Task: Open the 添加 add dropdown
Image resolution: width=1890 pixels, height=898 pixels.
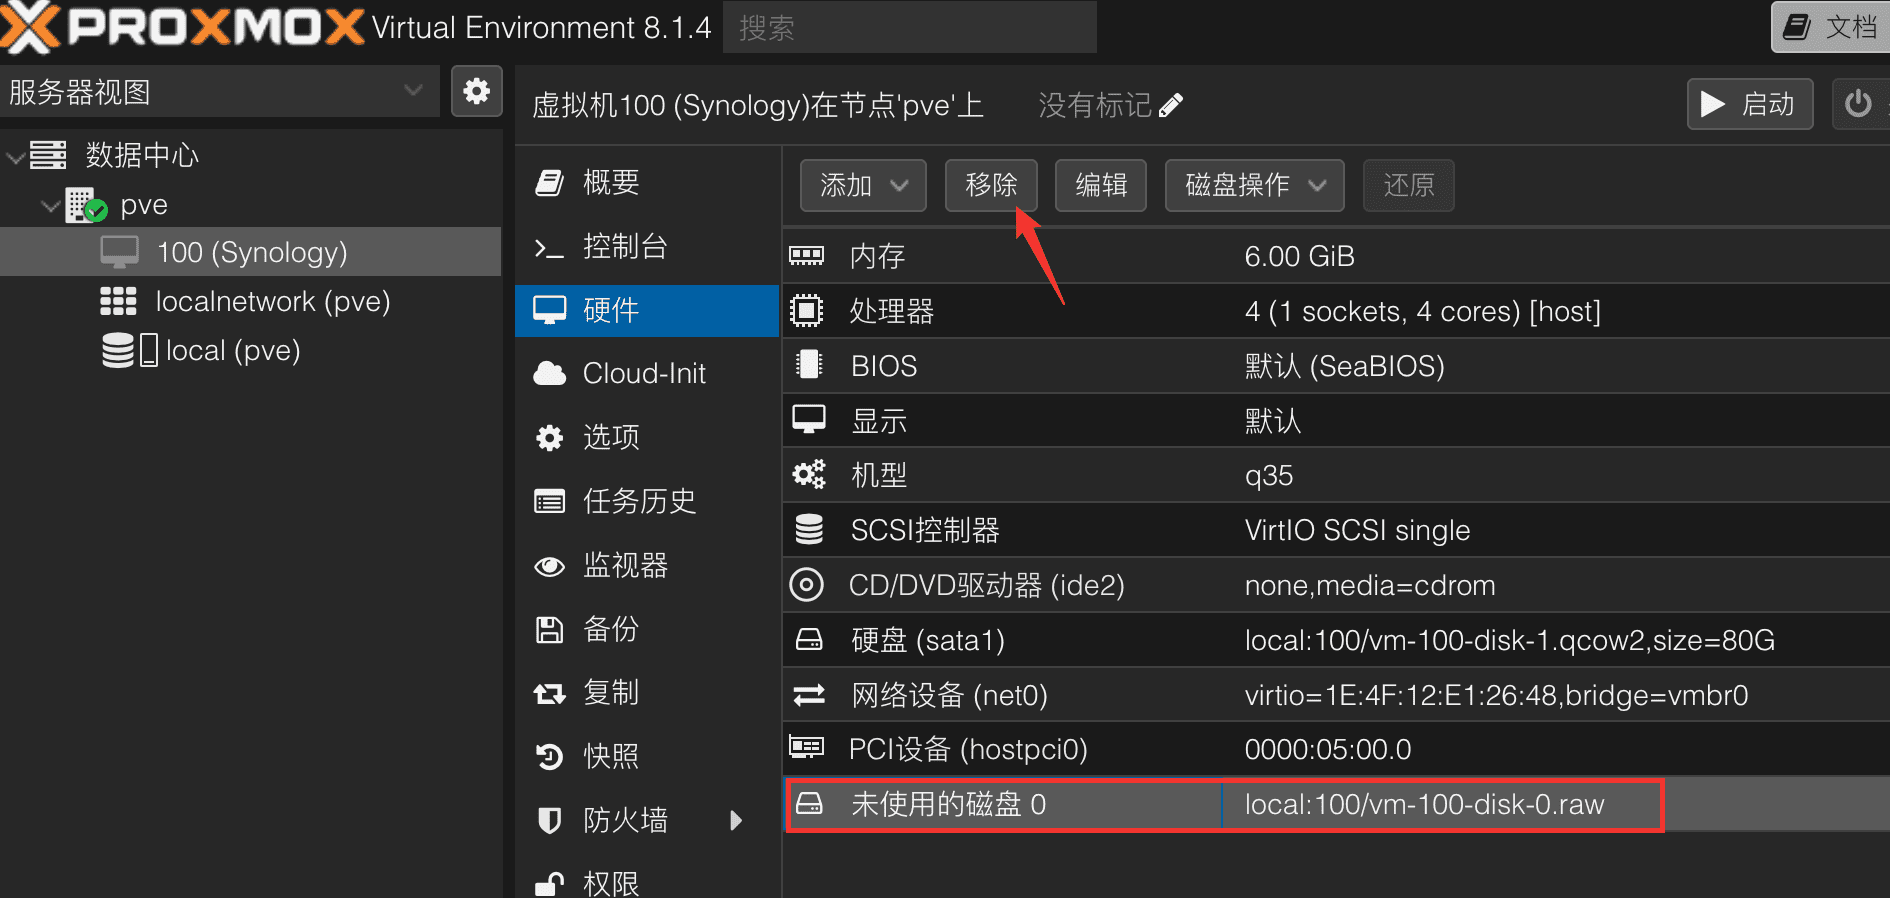Action: click(x=863, y=185)
